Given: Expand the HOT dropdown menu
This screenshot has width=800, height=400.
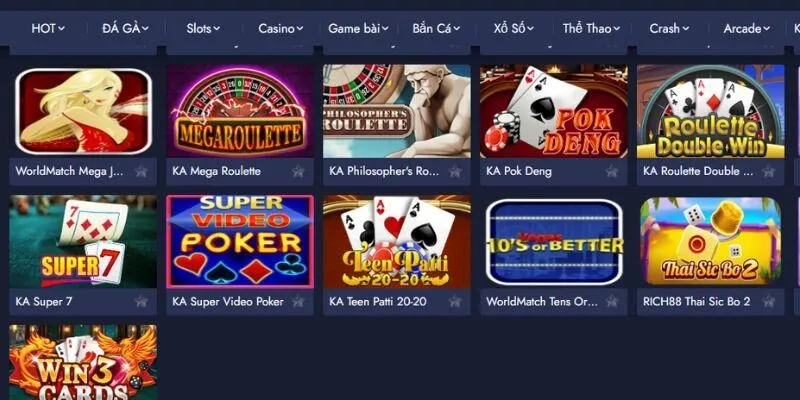Looking at the screenshot, I should coord(48,29).
